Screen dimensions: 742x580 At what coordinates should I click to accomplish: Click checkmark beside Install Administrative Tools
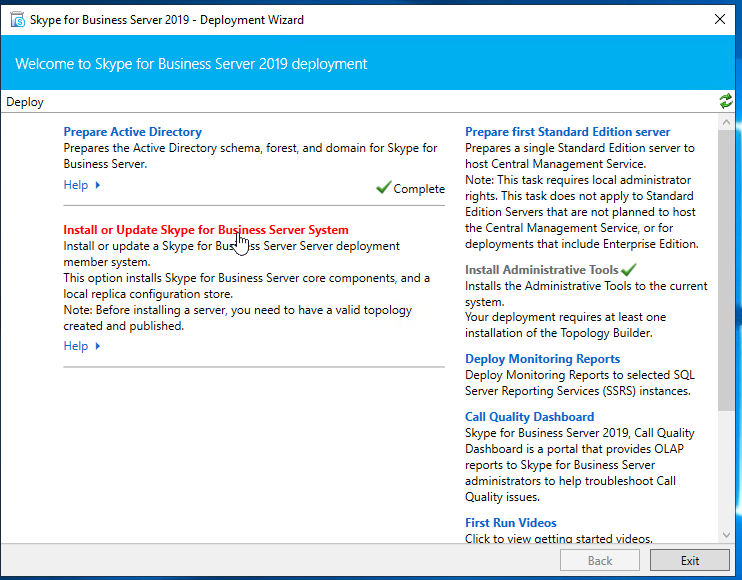pos(628,269)
